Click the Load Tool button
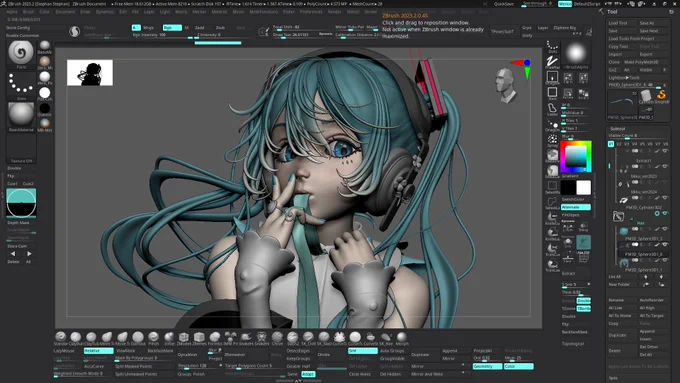680x383 pixels. point(618,23)
